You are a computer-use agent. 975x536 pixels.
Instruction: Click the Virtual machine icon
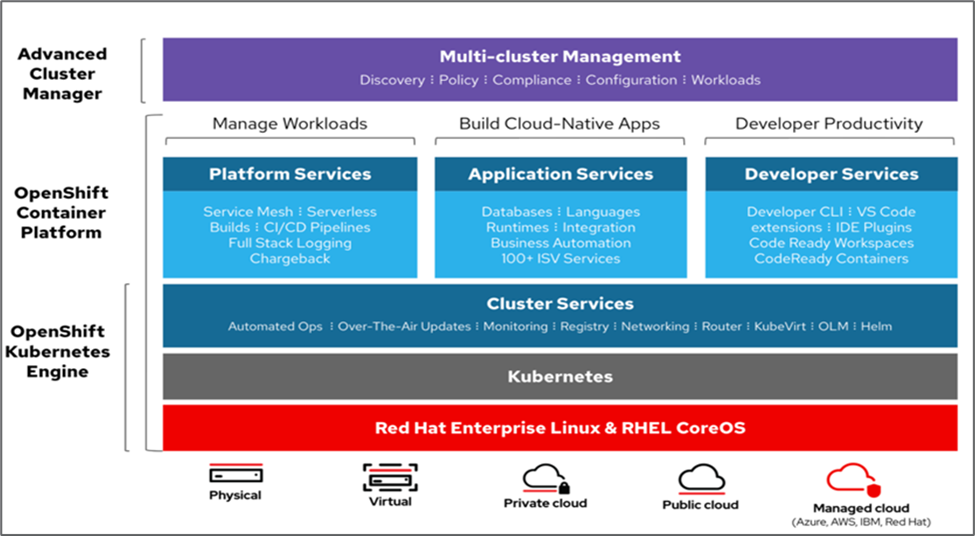pos(390,478)
